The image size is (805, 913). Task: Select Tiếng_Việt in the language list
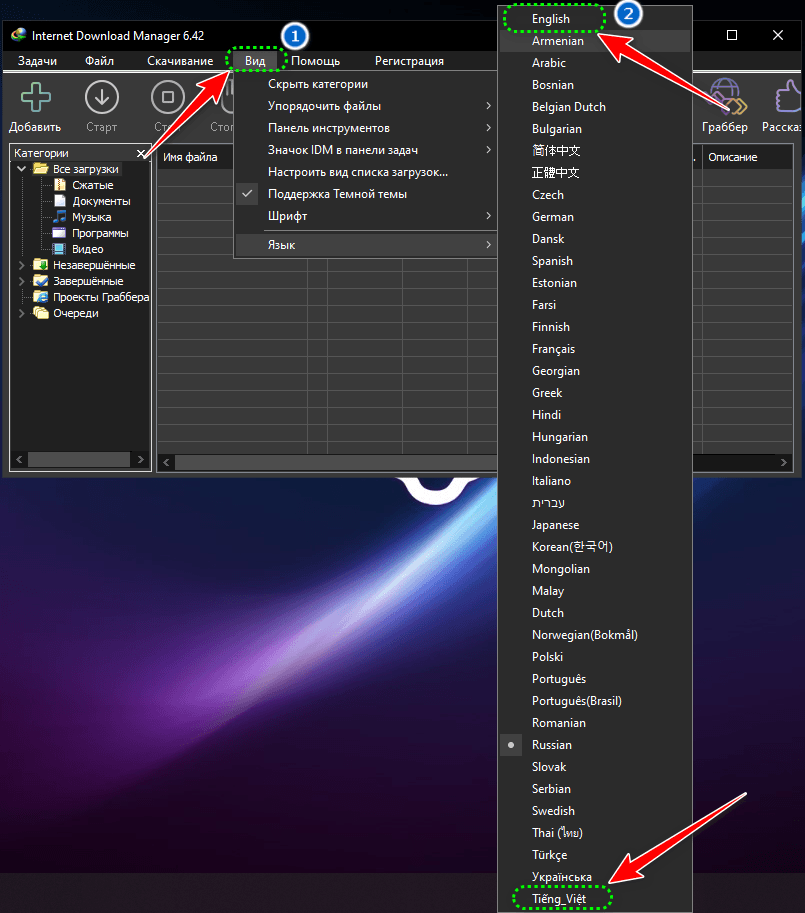click(x=595, y=899)
